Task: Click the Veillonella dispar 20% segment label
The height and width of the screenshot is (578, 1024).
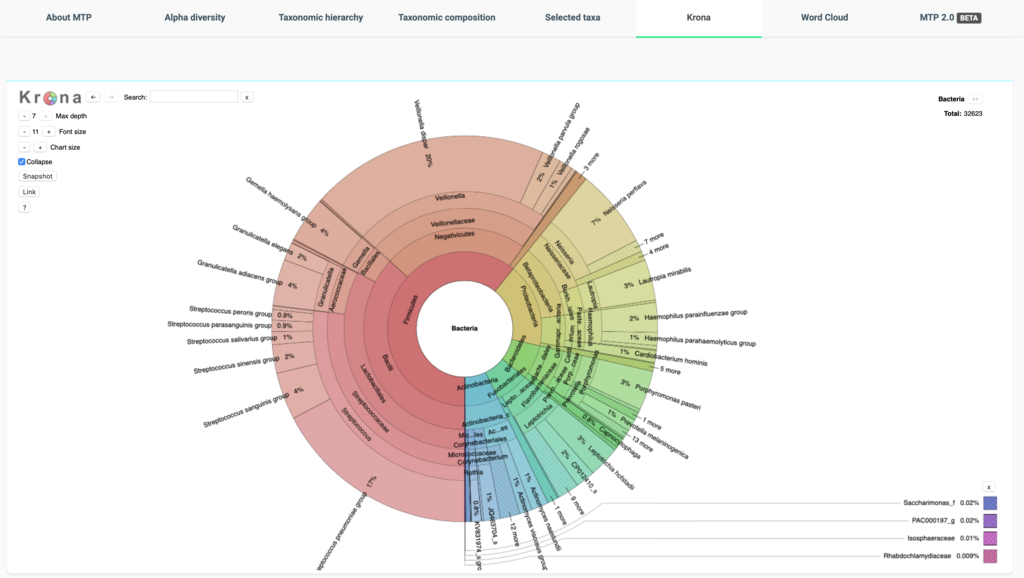Action: coord(423,133)
